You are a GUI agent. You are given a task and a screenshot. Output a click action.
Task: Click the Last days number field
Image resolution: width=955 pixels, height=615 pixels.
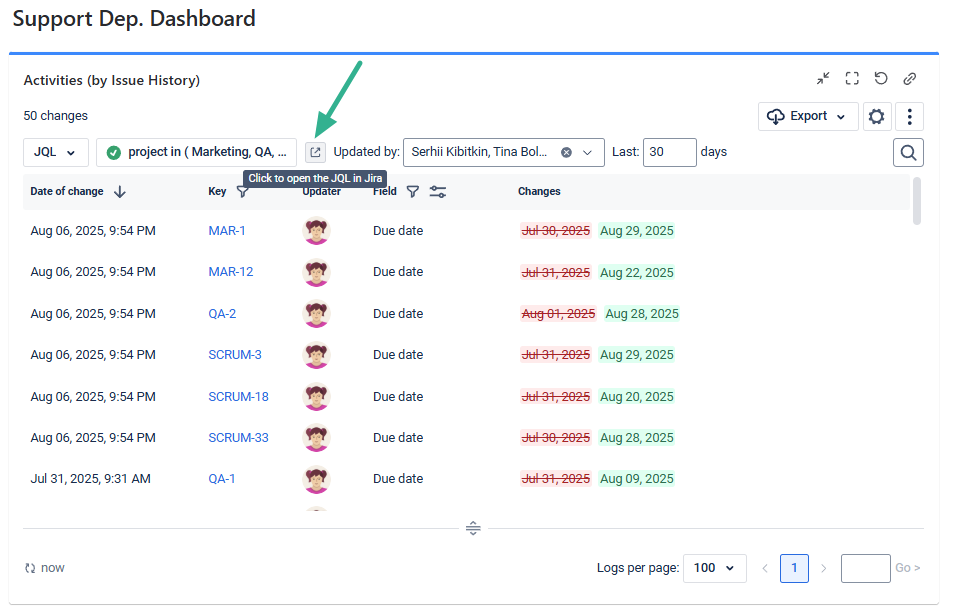click(669, 152)
